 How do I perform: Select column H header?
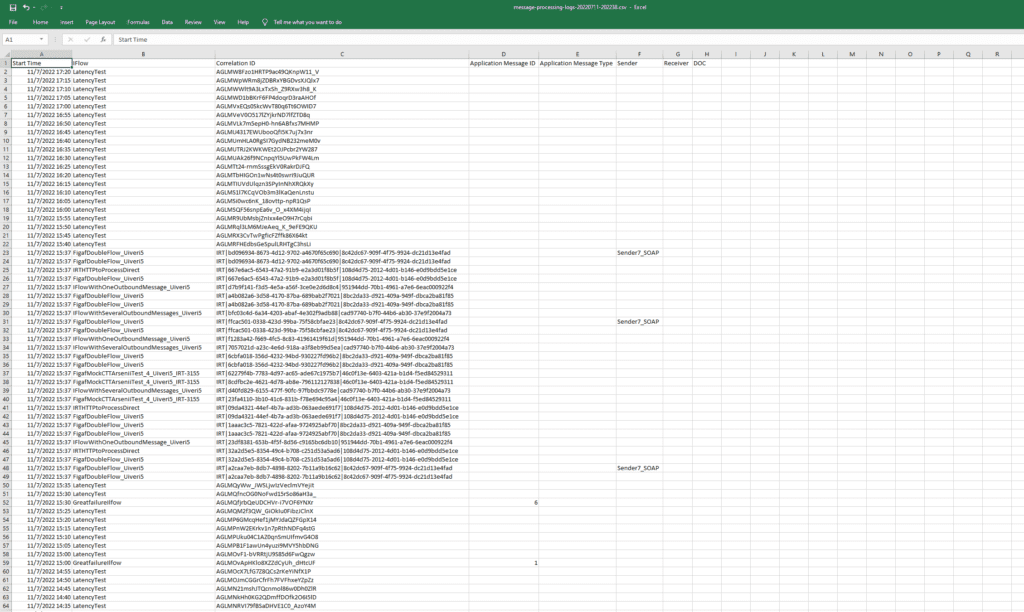[706, 54]
